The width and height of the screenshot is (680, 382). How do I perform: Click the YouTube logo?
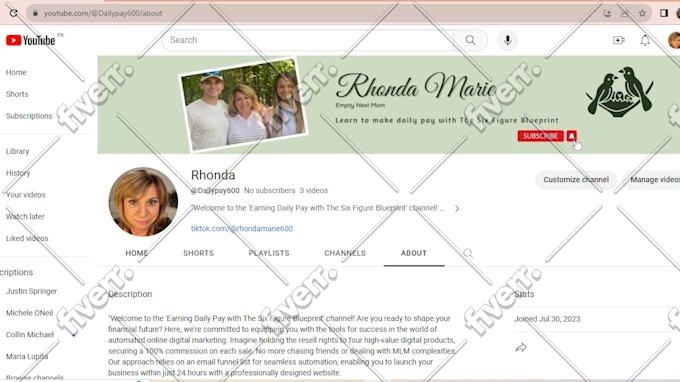(x=30, y=40)
